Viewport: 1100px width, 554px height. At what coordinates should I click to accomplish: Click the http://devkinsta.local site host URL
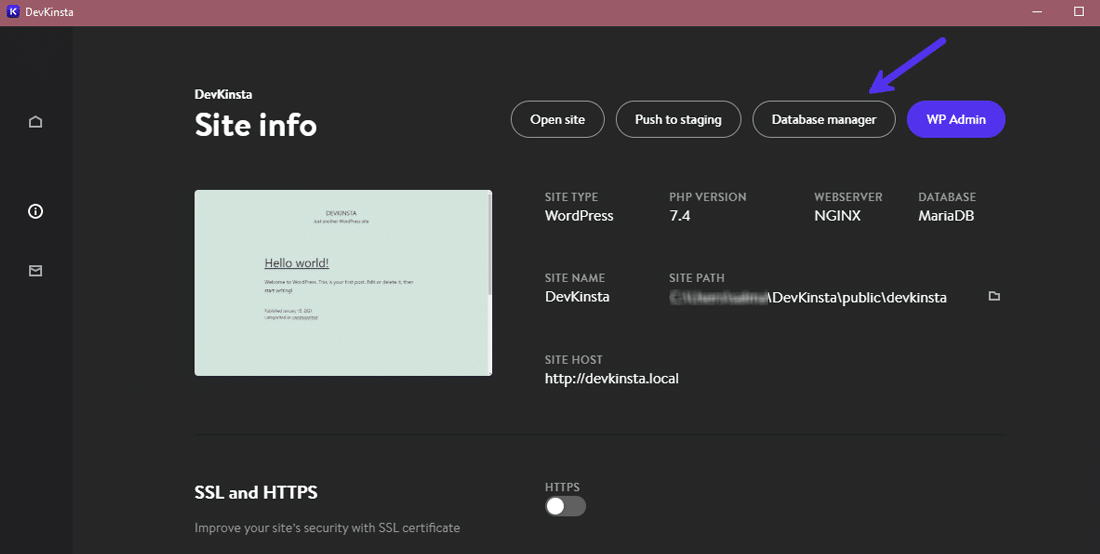(x=611, y=379)
